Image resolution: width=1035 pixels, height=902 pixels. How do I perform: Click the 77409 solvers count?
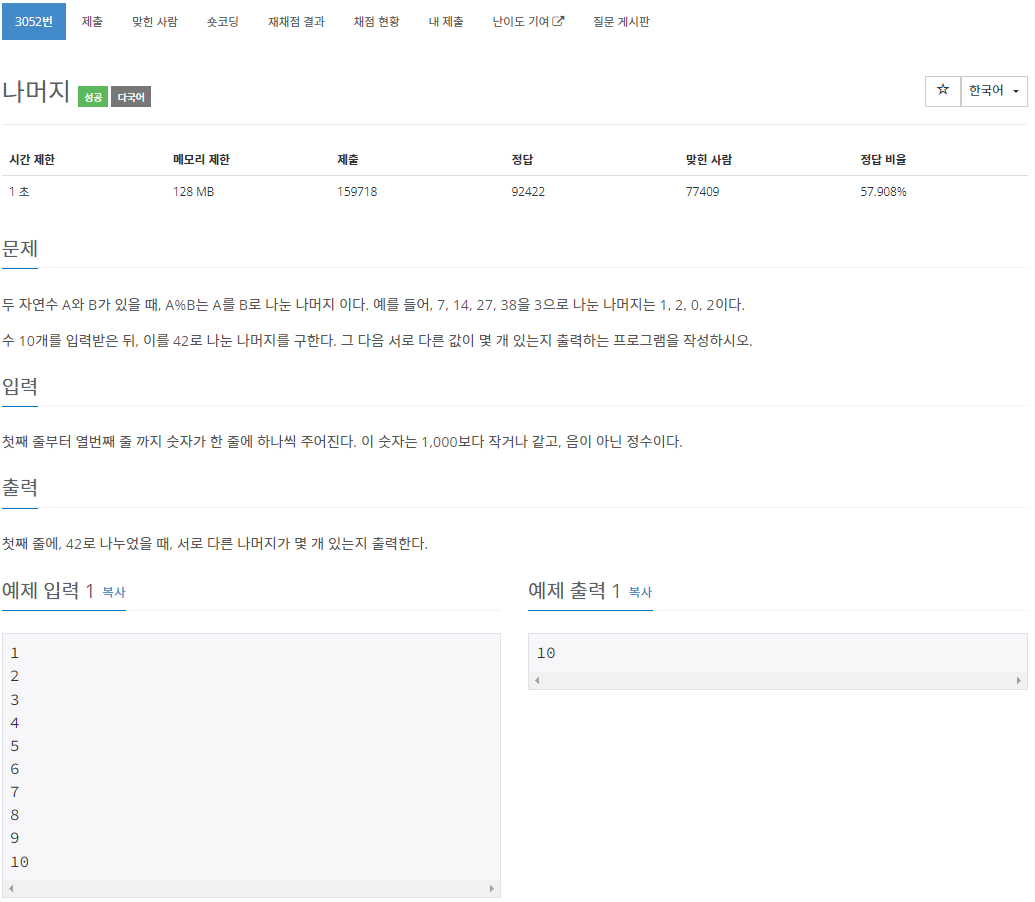702,192
